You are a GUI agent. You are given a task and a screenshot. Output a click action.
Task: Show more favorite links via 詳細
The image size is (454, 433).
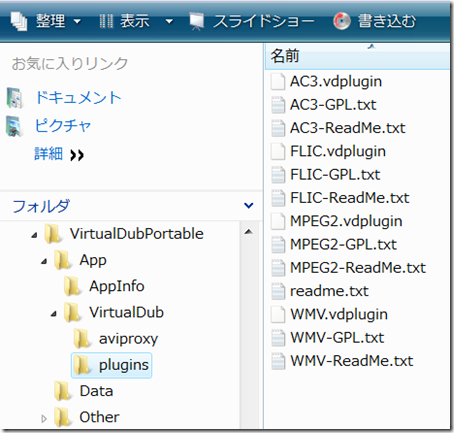pyautogui.click(x=49, y=154)
